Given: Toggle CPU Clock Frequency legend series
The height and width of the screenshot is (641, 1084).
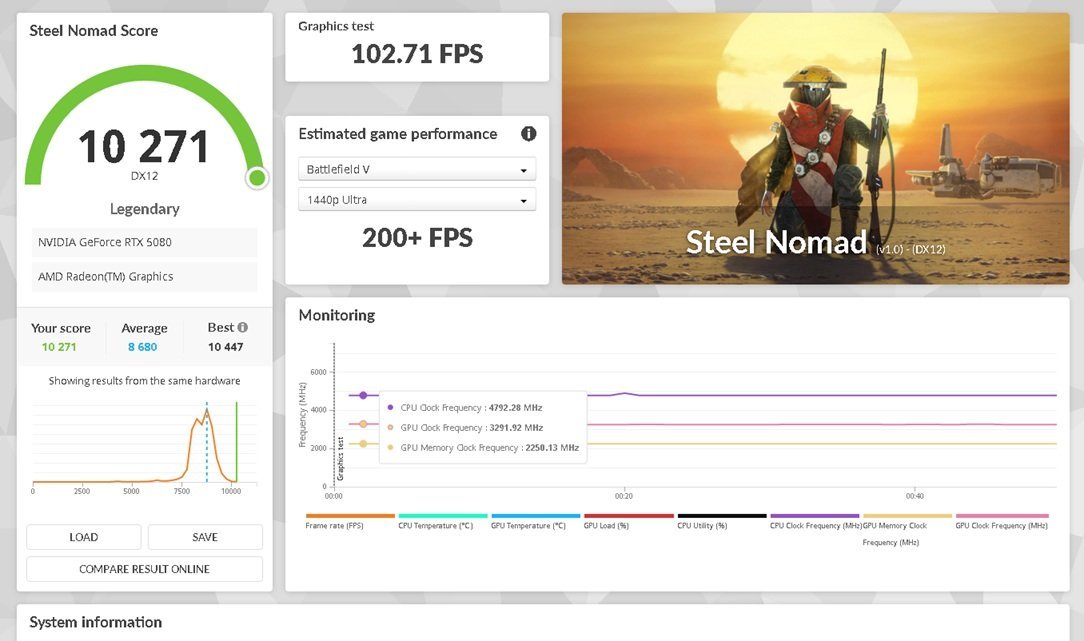Looking at the screenshot, I should coord(814,521).
